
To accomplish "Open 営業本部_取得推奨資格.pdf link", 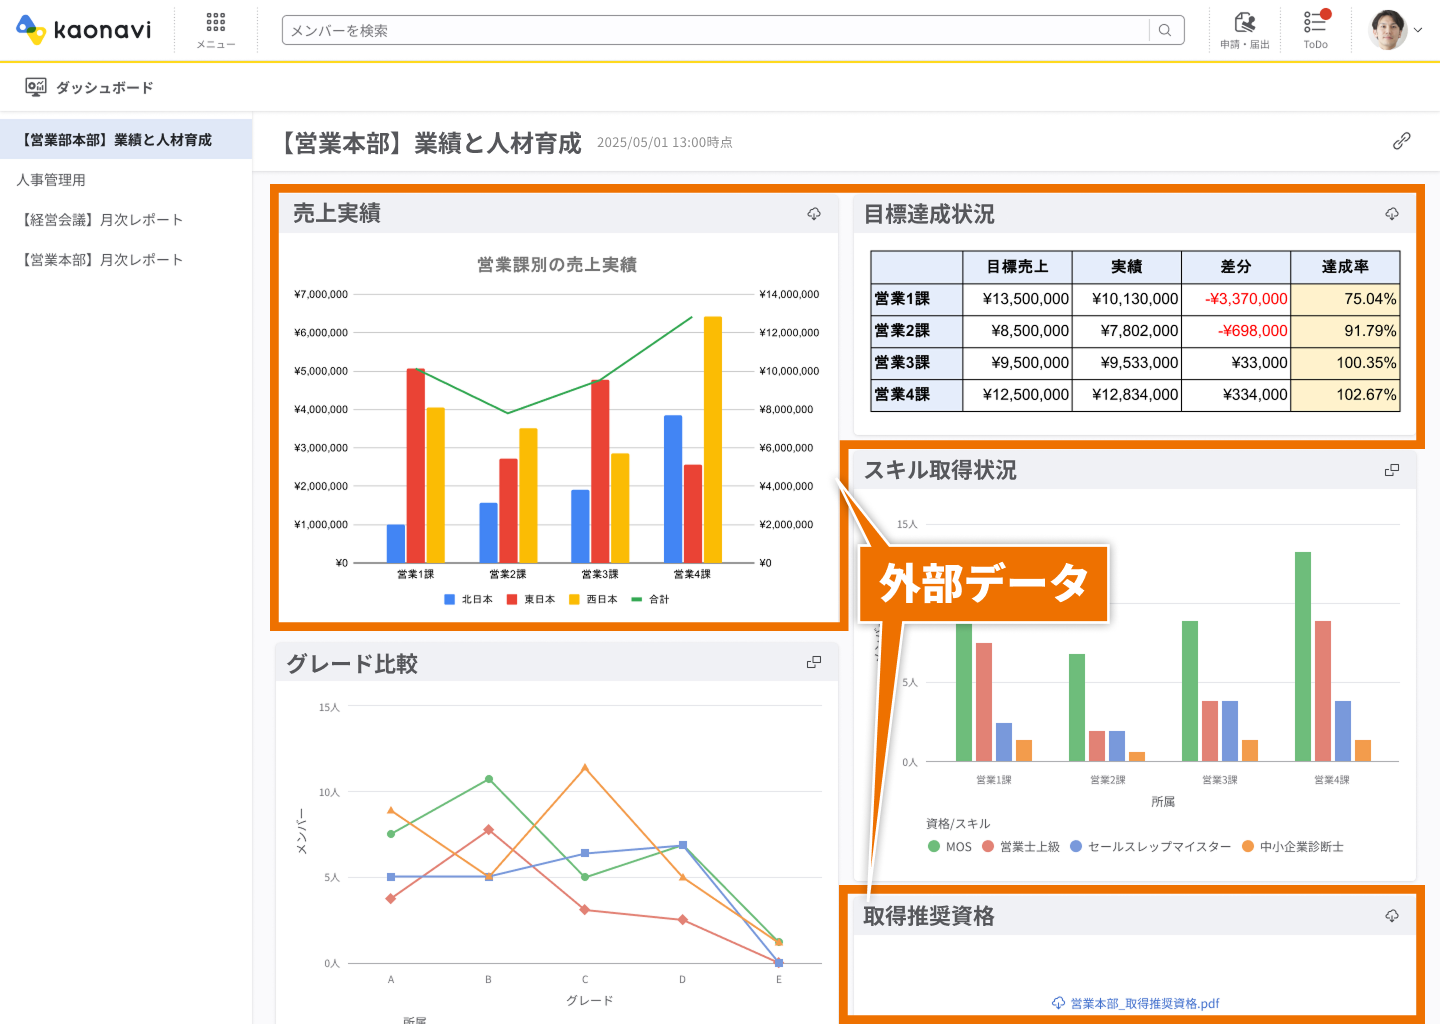I will pos(1136,1003).
